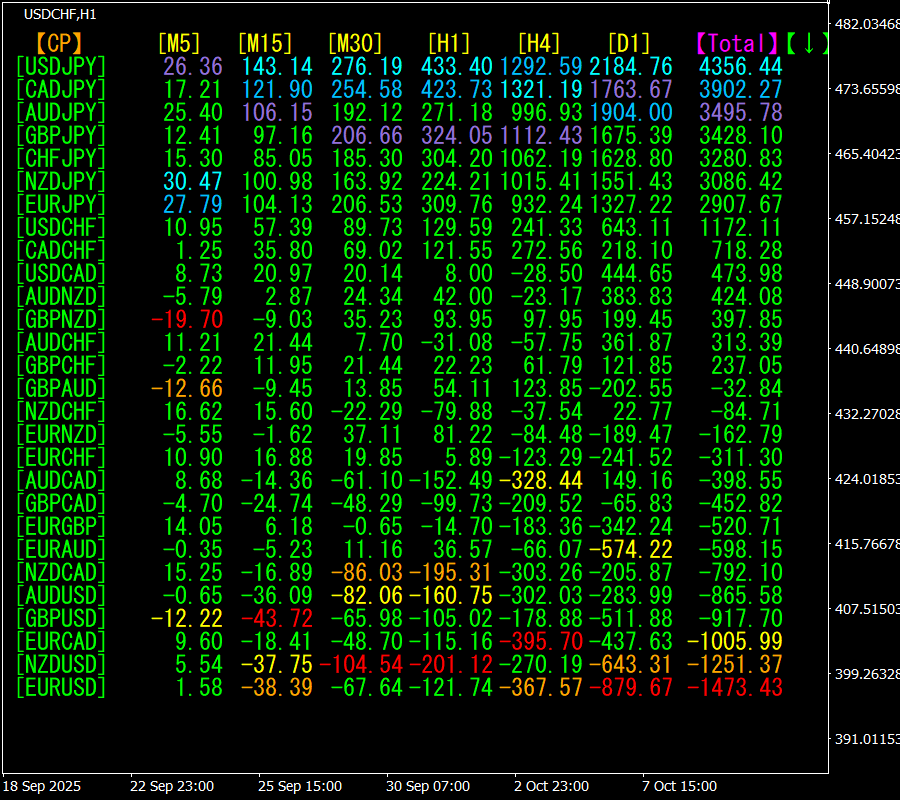The image size is (900, 800).
Task: Click the USDCHF,H1 chart title
Action: [x=61, y=15]
